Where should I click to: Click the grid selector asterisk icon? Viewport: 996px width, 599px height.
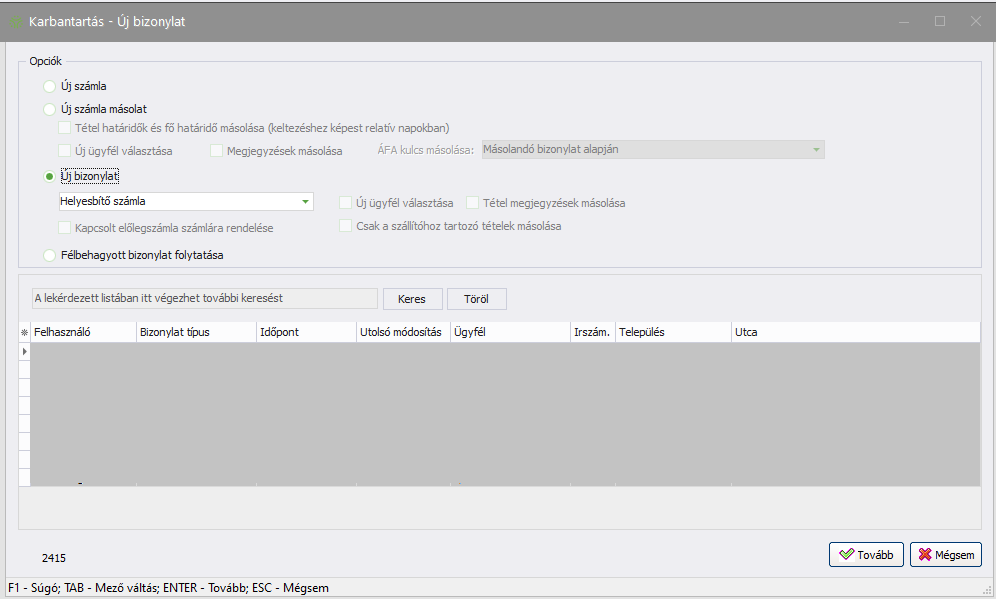point(24,332)
